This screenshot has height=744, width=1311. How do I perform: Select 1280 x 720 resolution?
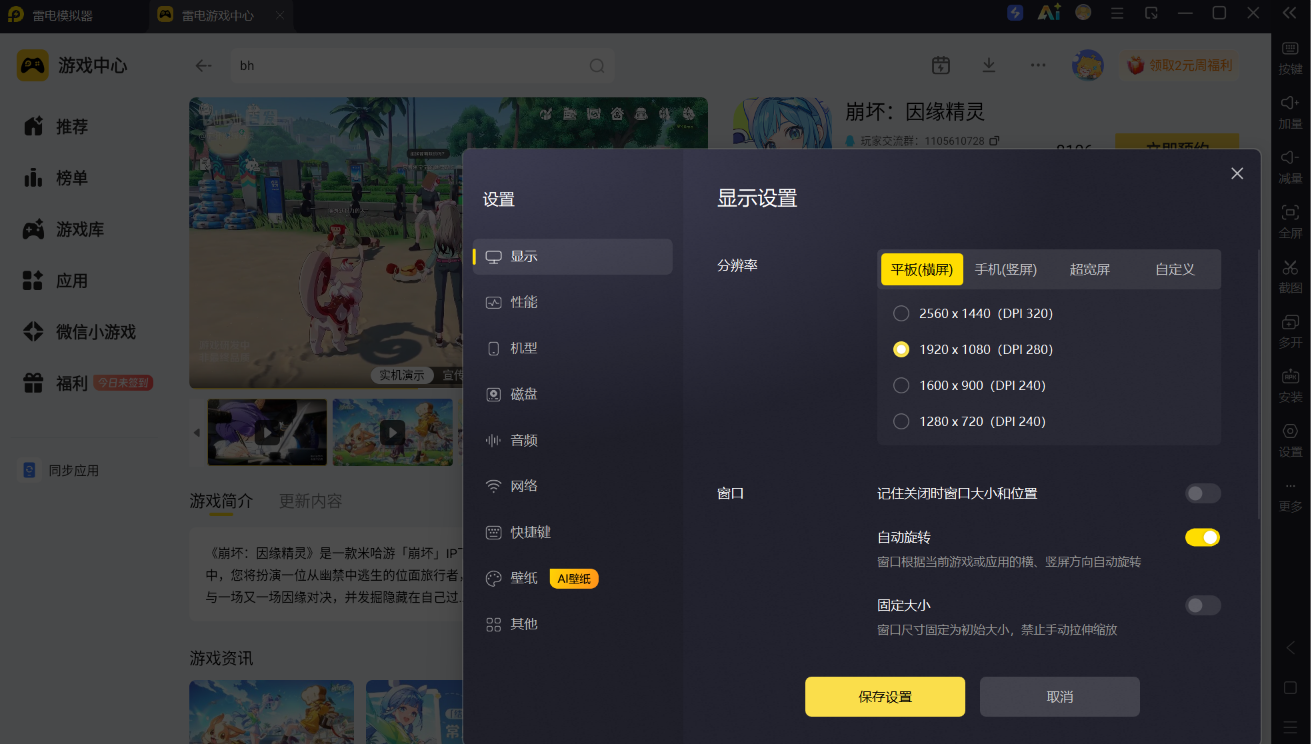click(901, 421)
